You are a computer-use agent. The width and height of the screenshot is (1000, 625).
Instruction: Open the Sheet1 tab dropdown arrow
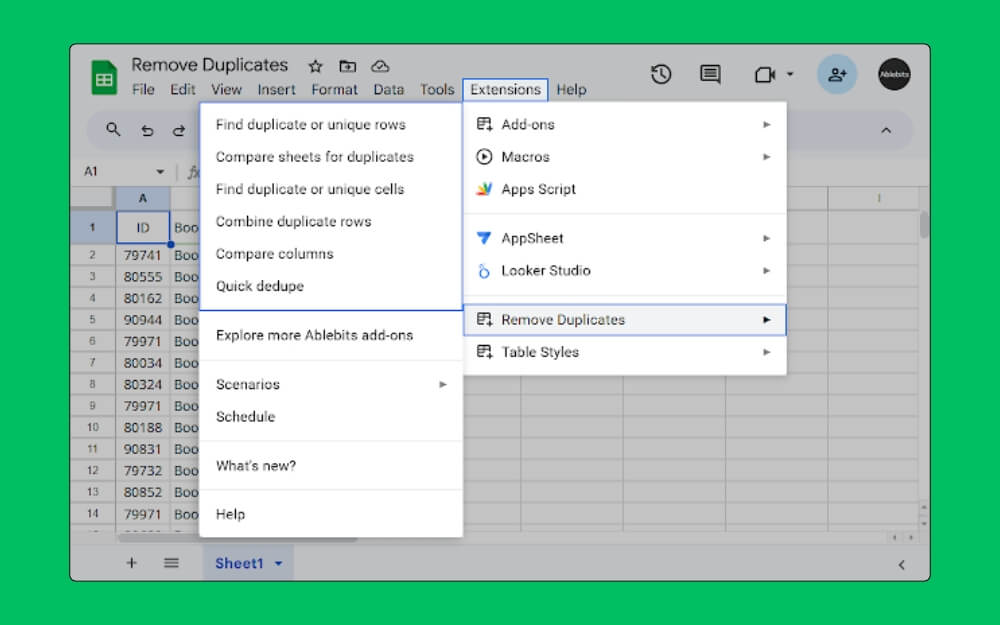[x=278, y=563]
